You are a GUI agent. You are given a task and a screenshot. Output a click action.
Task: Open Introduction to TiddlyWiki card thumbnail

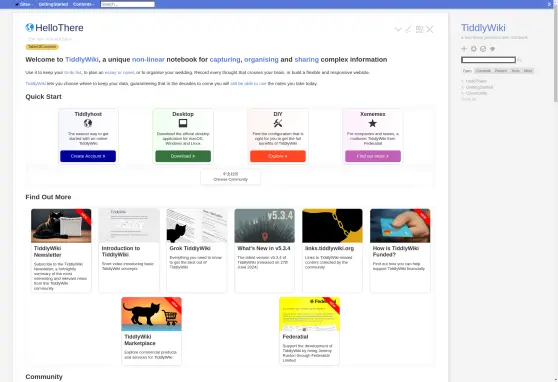129,226
